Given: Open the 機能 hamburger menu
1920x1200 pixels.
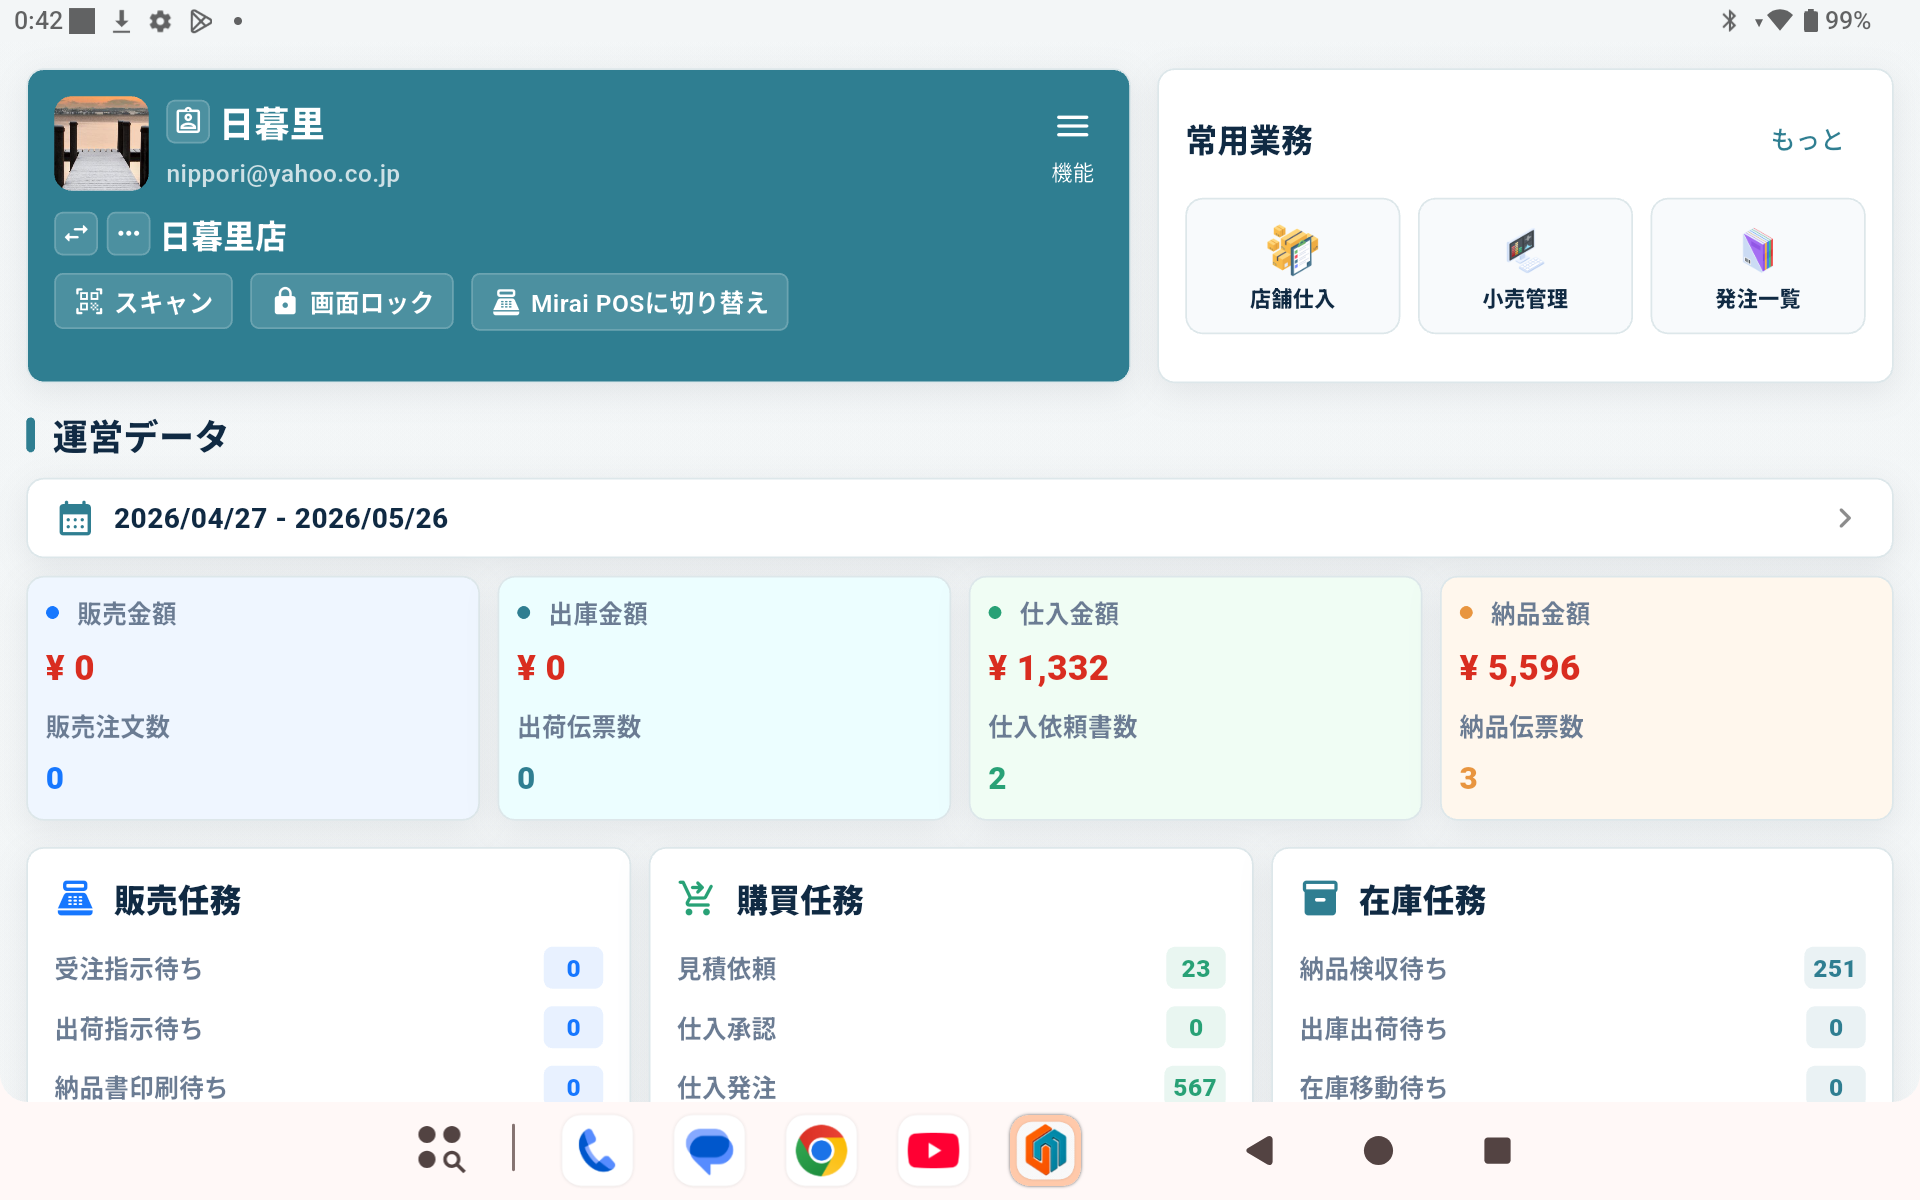Looking at the screenshot, I should pyautogui.click(x=1072, y=146).
